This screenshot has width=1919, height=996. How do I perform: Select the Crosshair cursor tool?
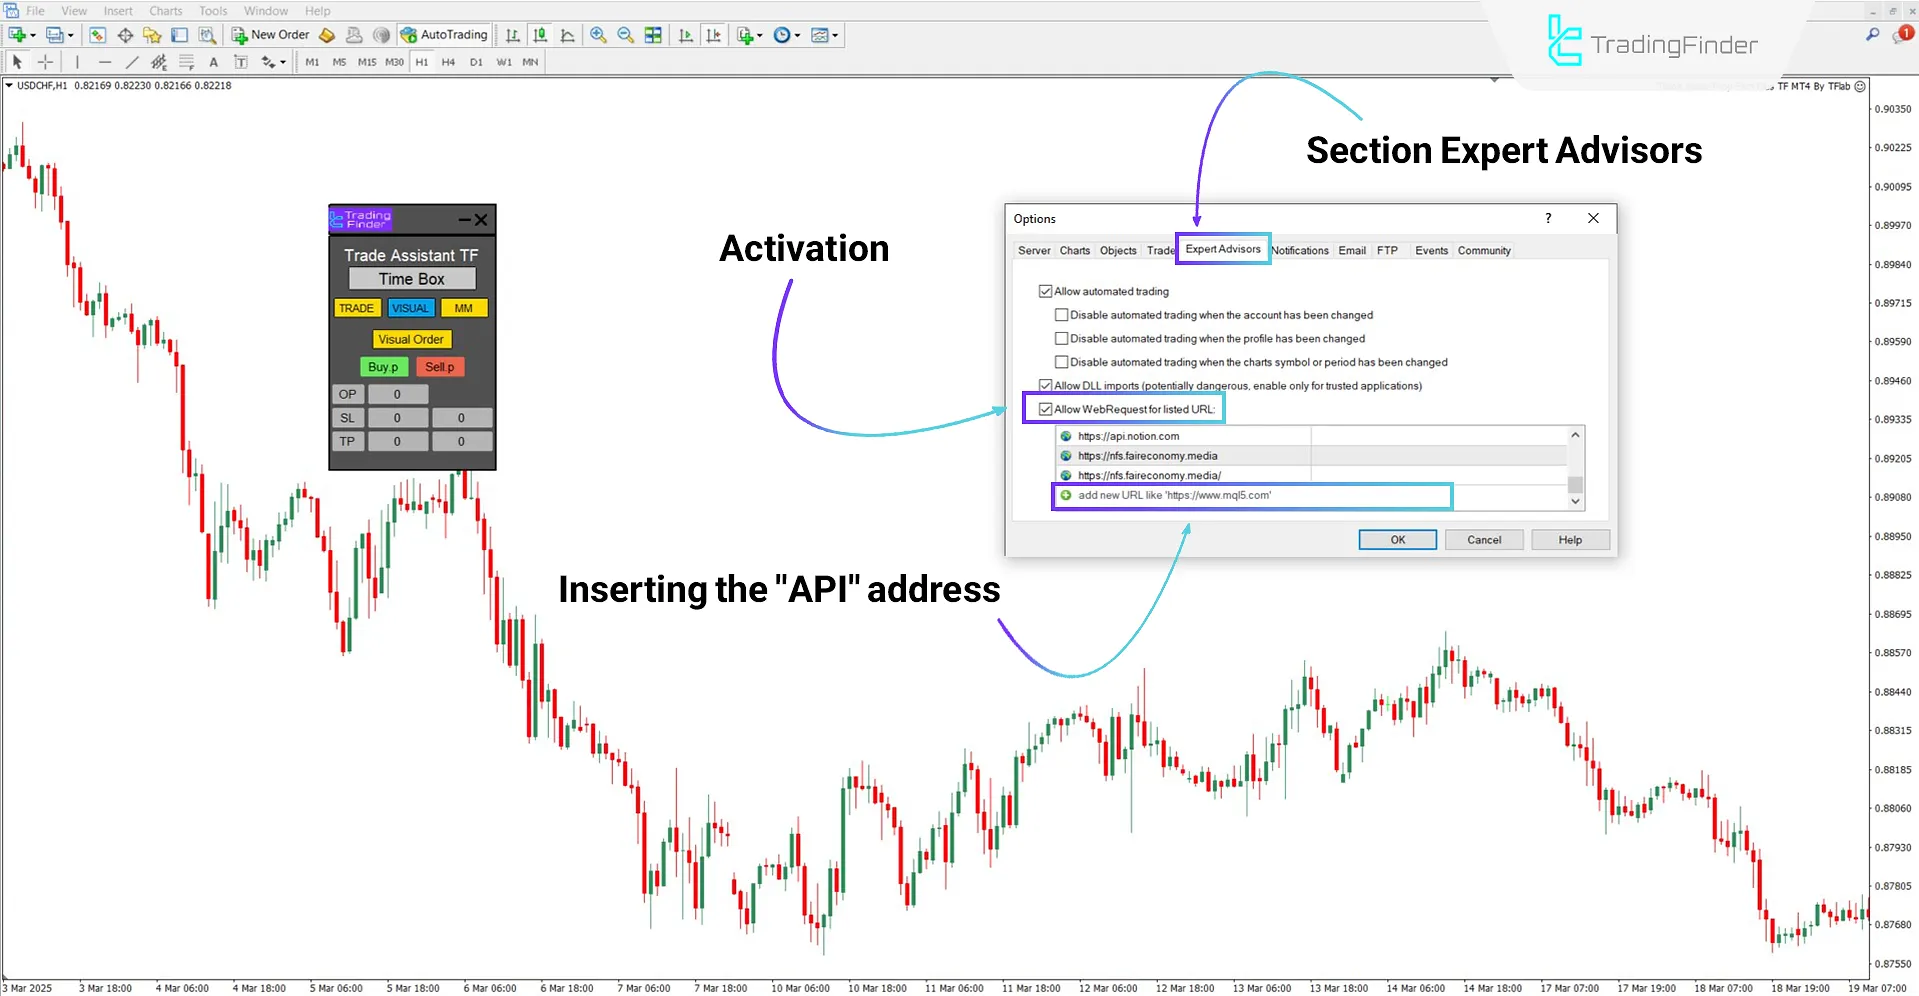tap(45, 62)
